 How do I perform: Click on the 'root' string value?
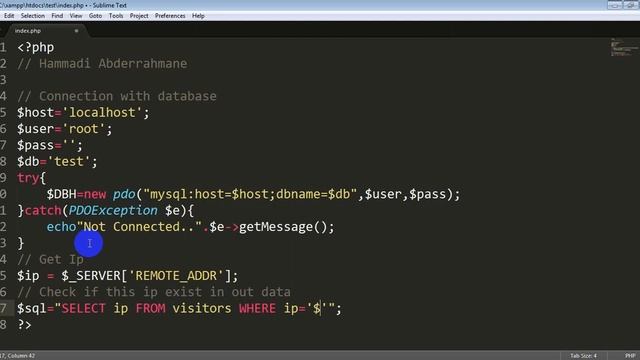point(83,129)
